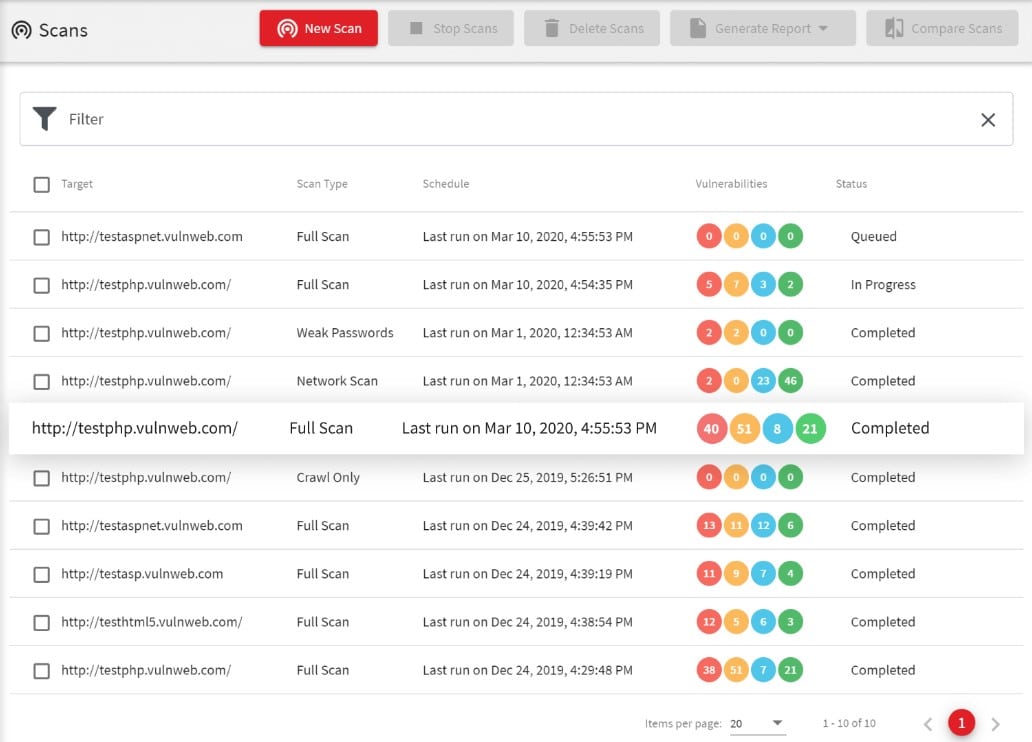This screenshot has height=742, width=1032.
Task: Click red badge 5 in In Progress row
Action: [x=709, y=284]
